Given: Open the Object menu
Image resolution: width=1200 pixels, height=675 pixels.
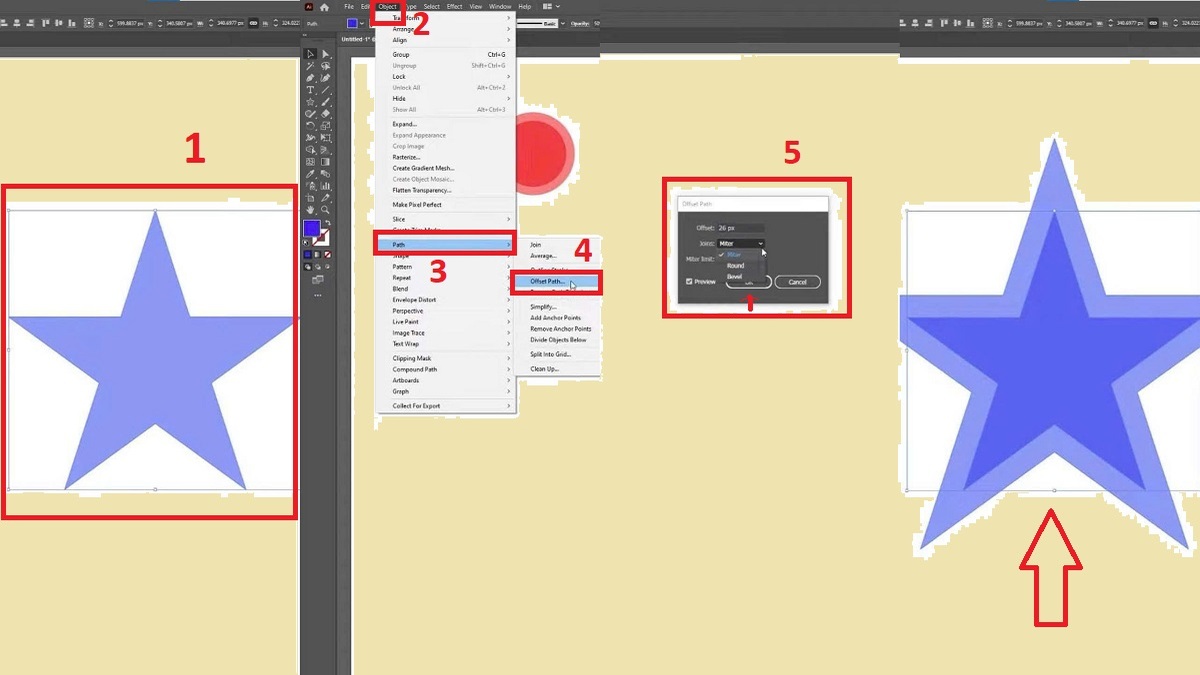Looking at the screenshot, I should [x=388, y=6].
